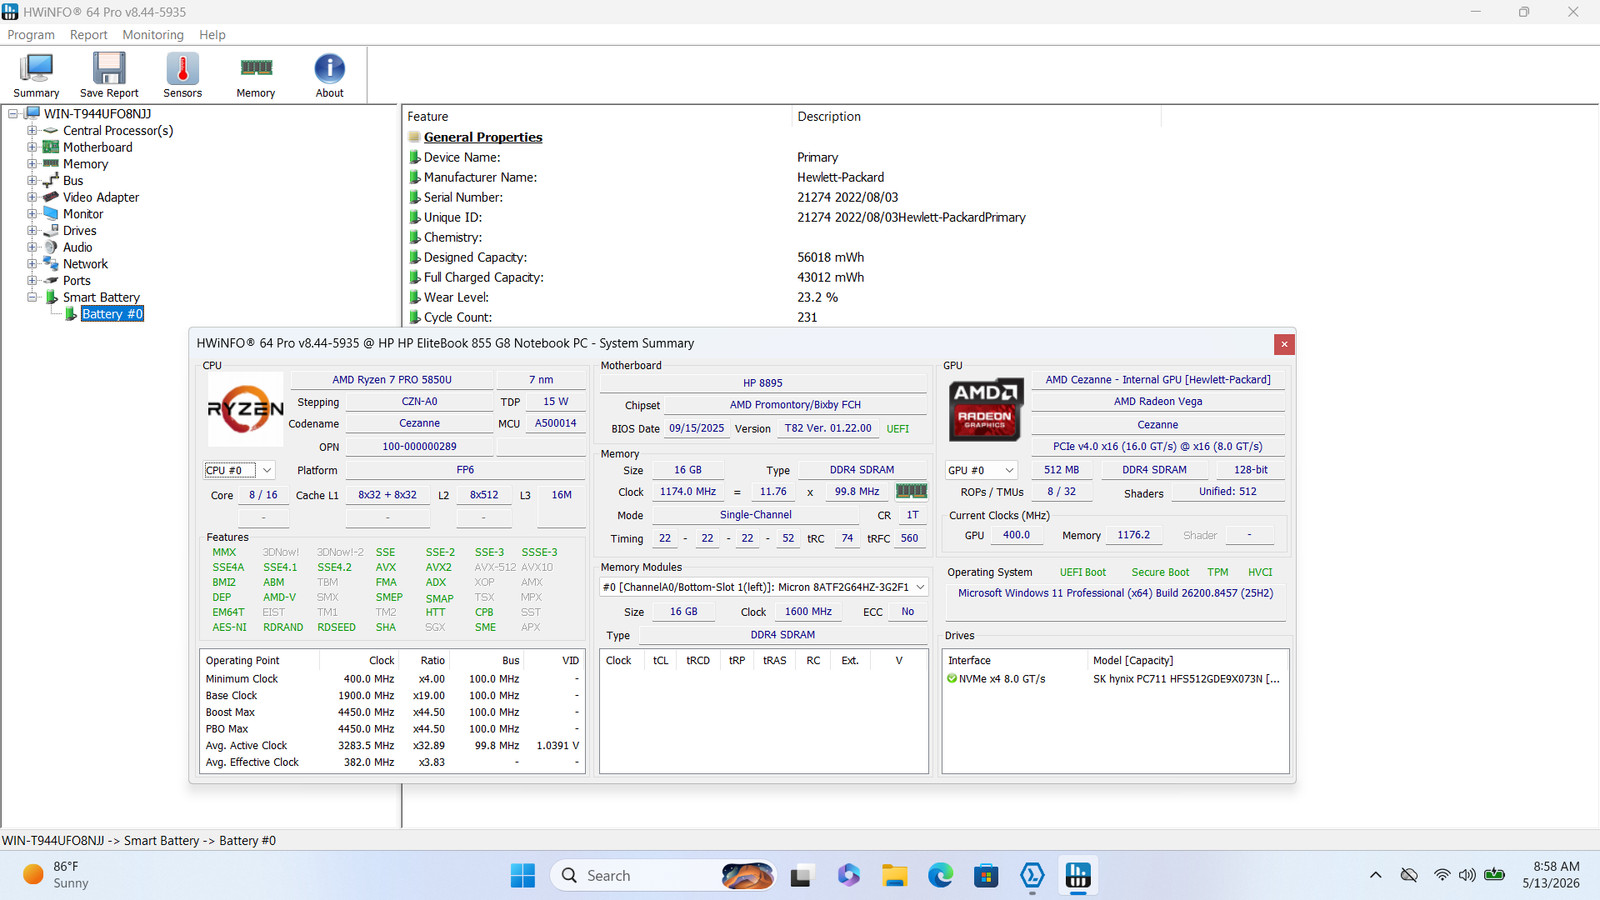Click the green RAM chip icon beside clock
The height and width of the screenshot is (900, 1600).
coord(911,491)
